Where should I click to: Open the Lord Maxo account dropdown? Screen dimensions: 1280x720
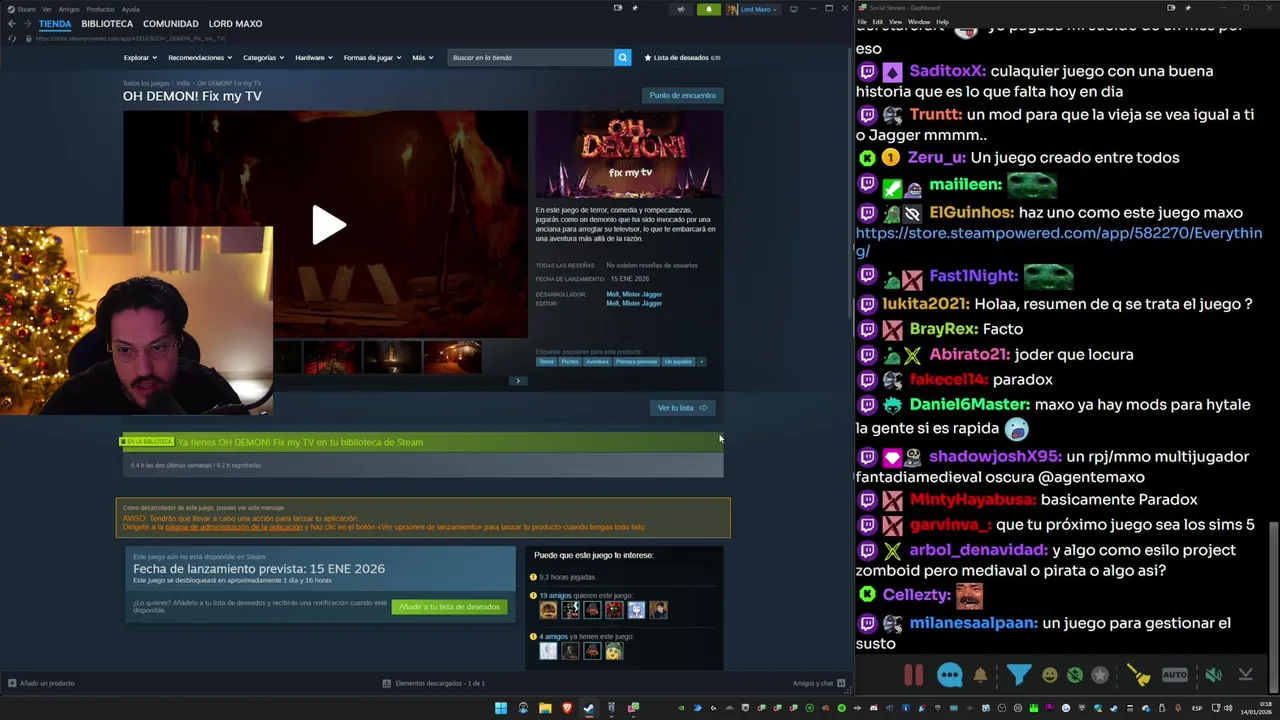point(752,9)
